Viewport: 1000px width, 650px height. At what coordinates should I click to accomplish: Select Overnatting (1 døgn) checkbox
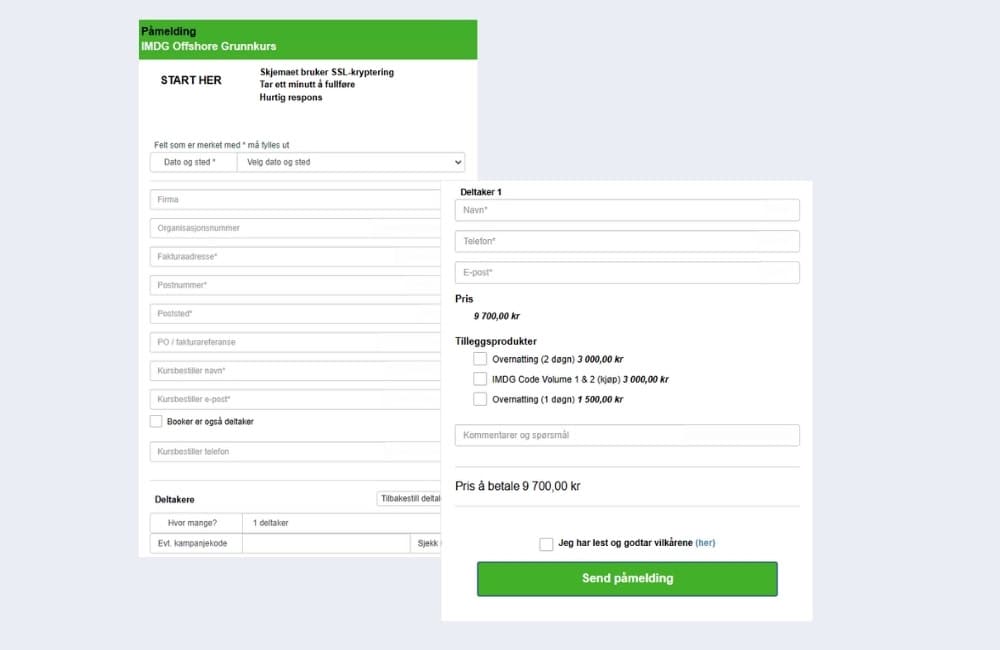tap(480, 399)
